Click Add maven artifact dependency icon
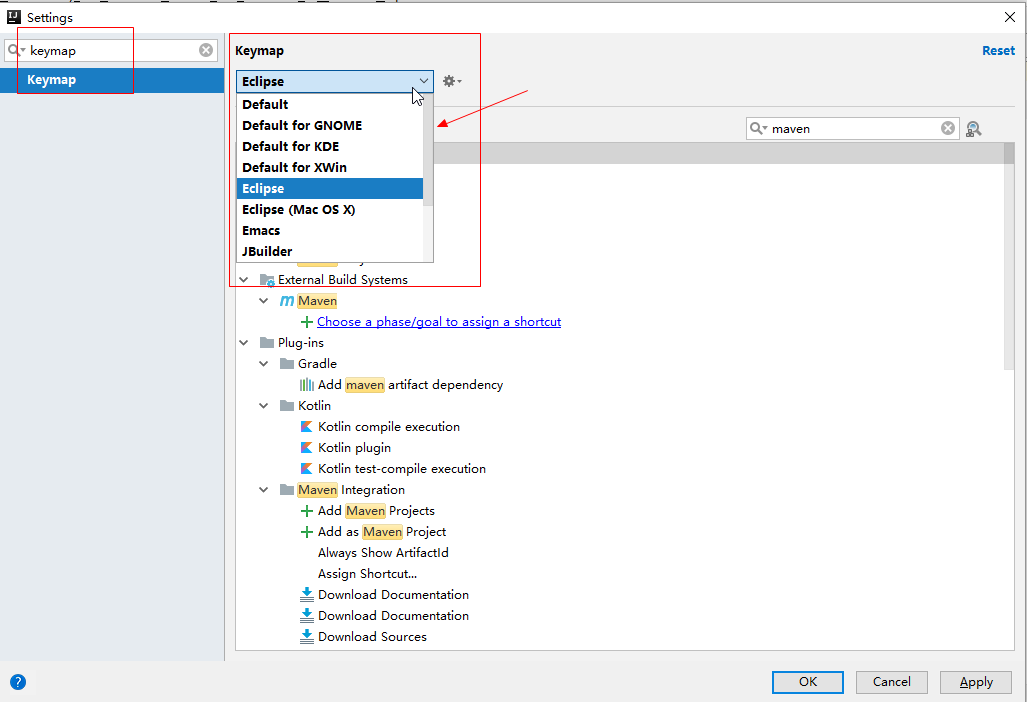The width and height of the screenshot is (1027, 702). pyautogui.click(x=307, y=385)
